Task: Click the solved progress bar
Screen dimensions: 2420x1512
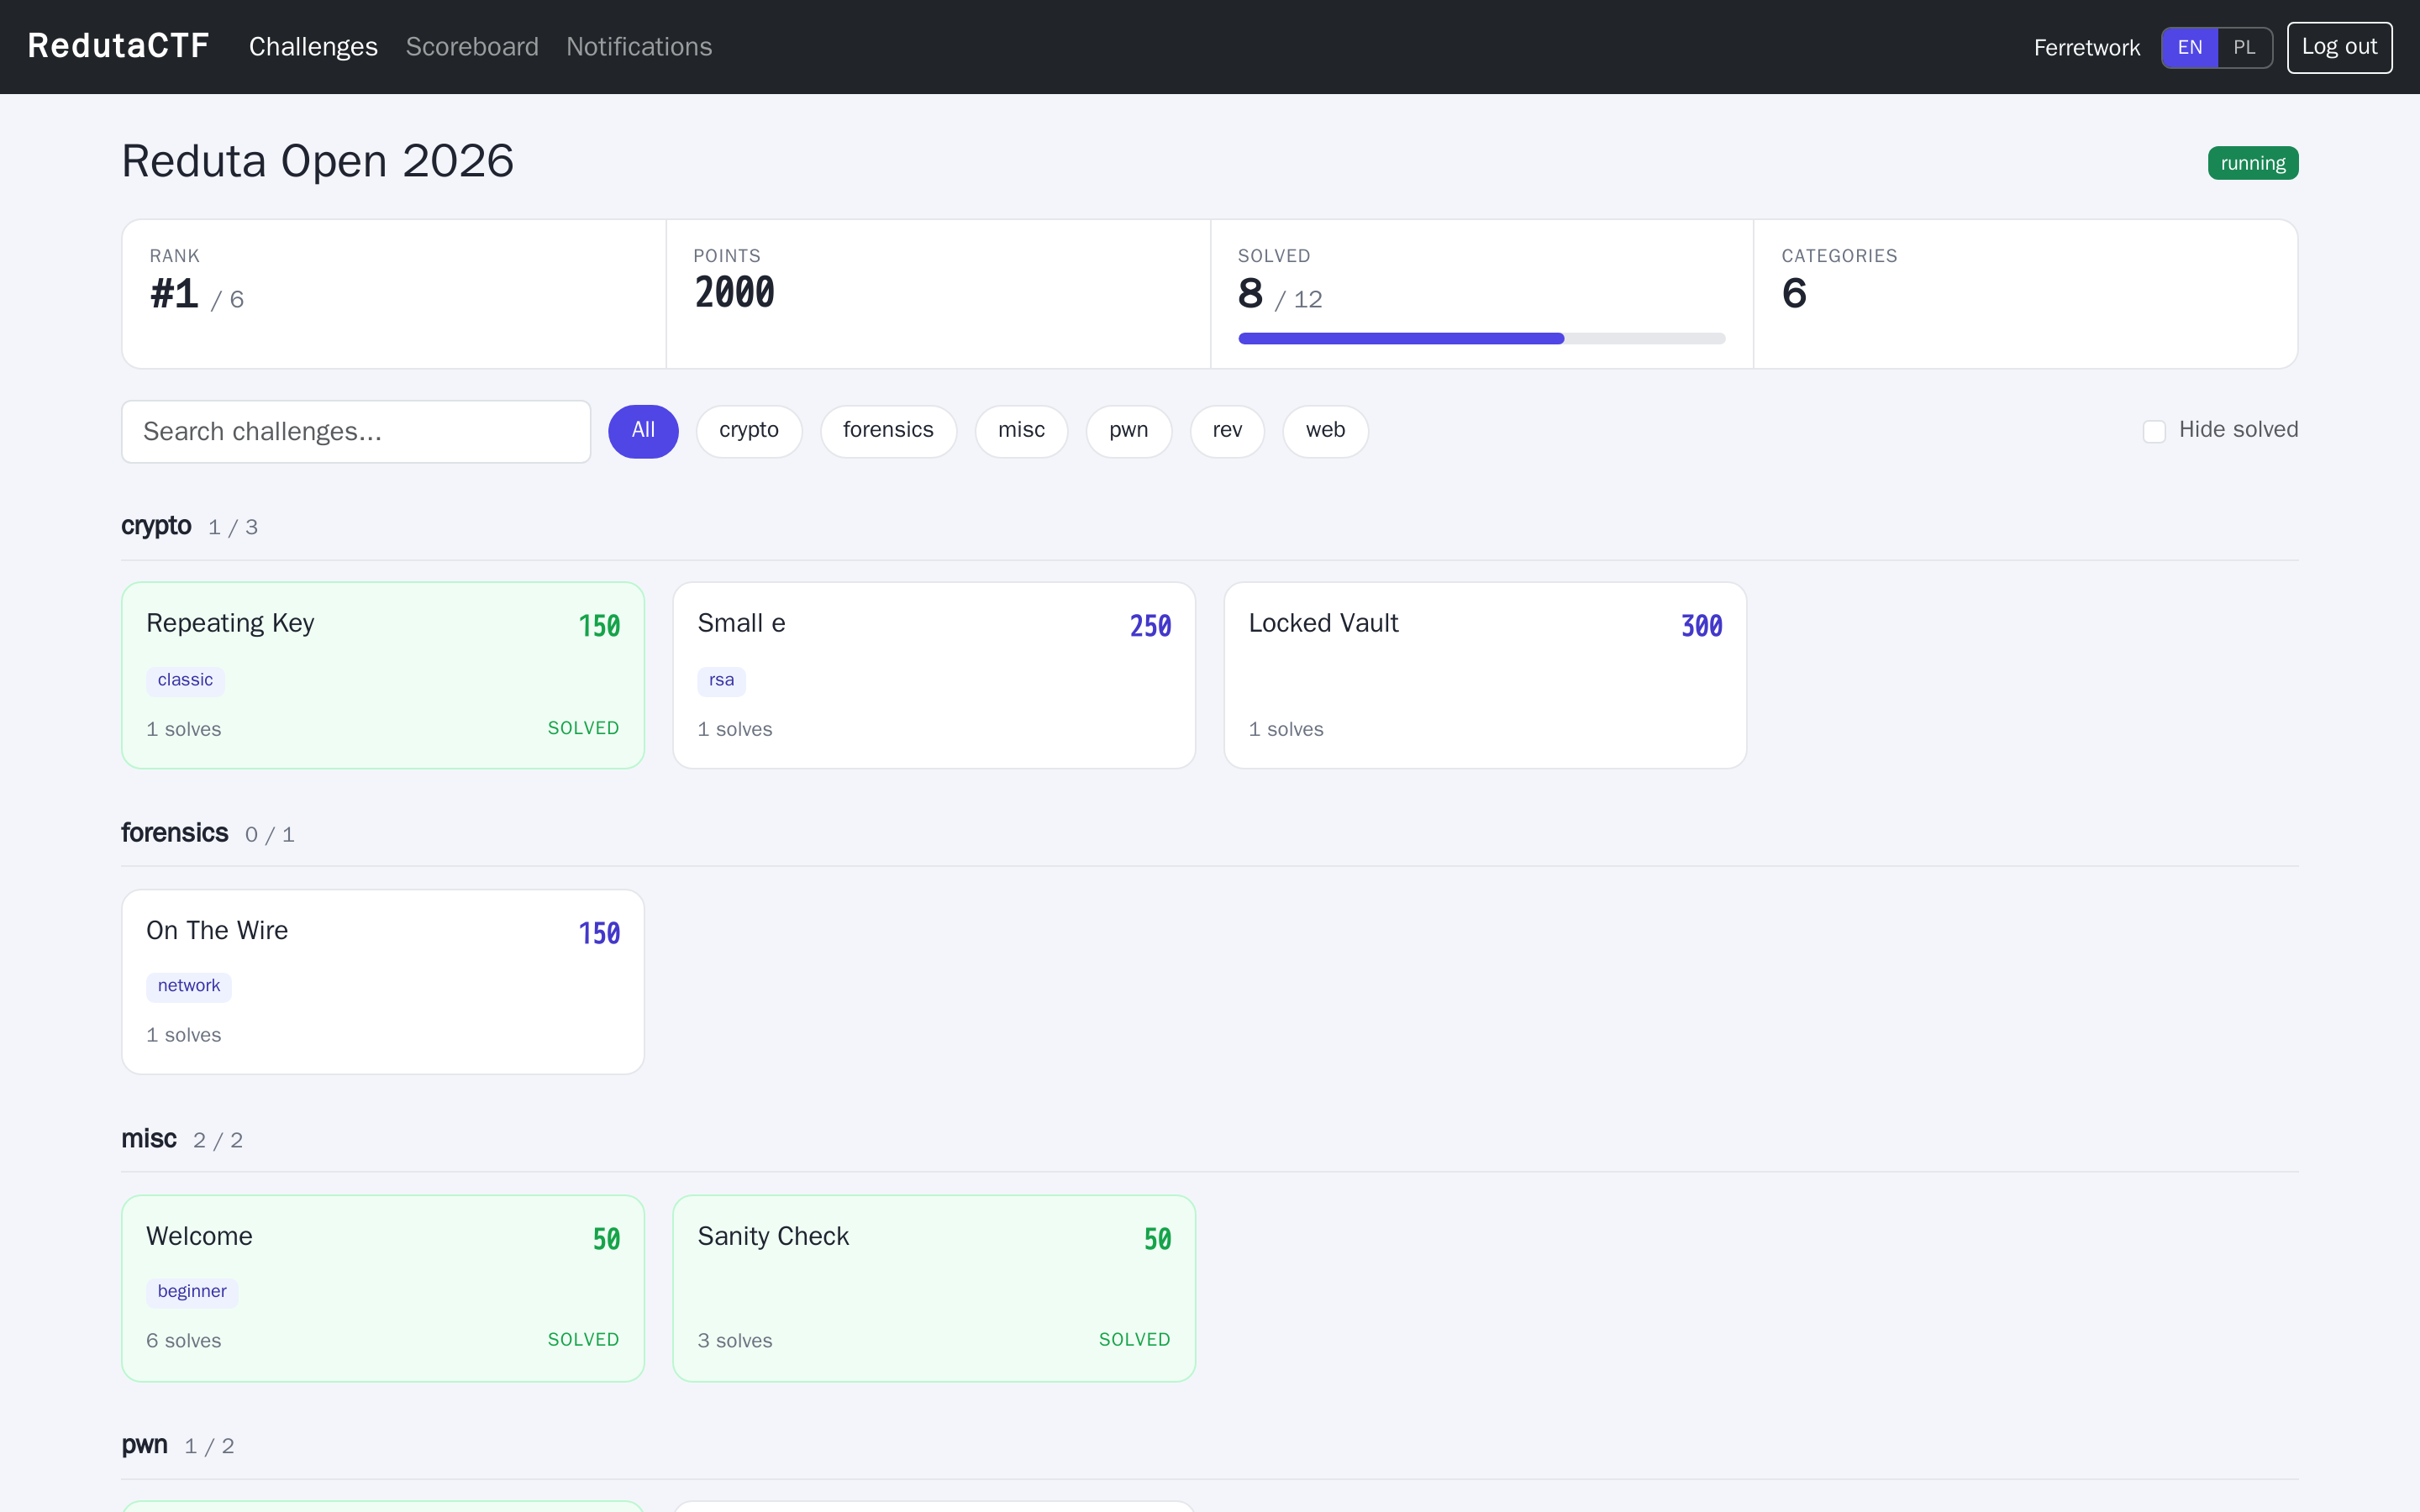Action: 1481,339
